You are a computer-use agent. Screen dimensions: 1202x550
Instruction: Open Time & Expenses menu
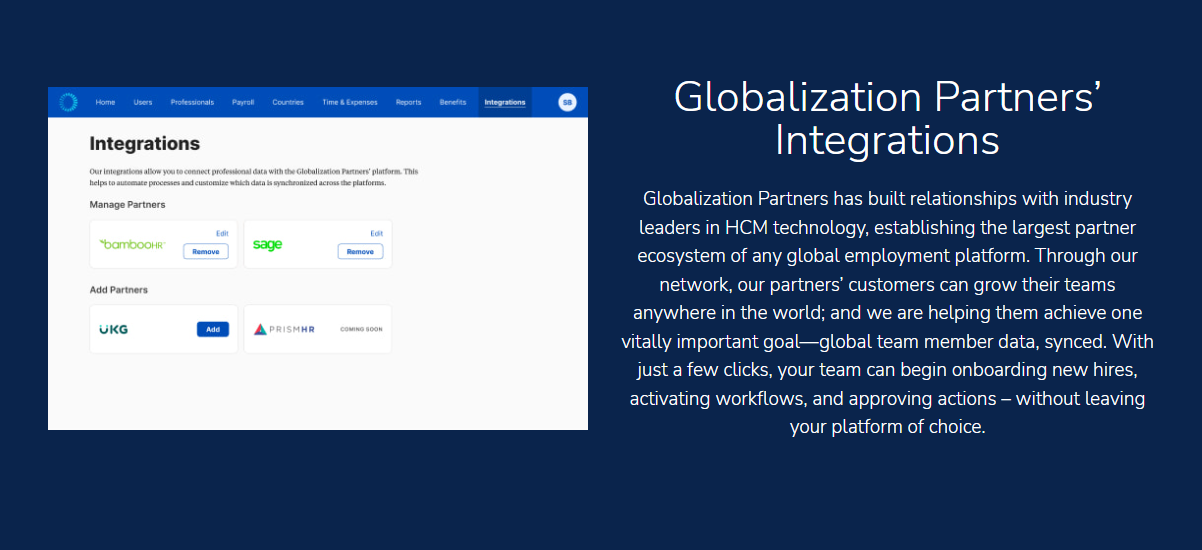pos(350,102)
